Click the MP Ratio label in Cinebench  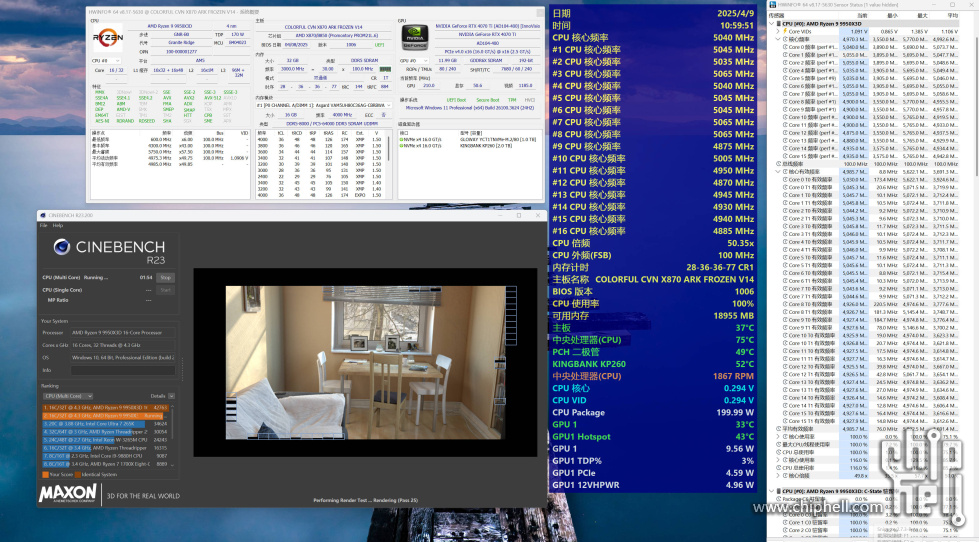[x=58, y=300]
